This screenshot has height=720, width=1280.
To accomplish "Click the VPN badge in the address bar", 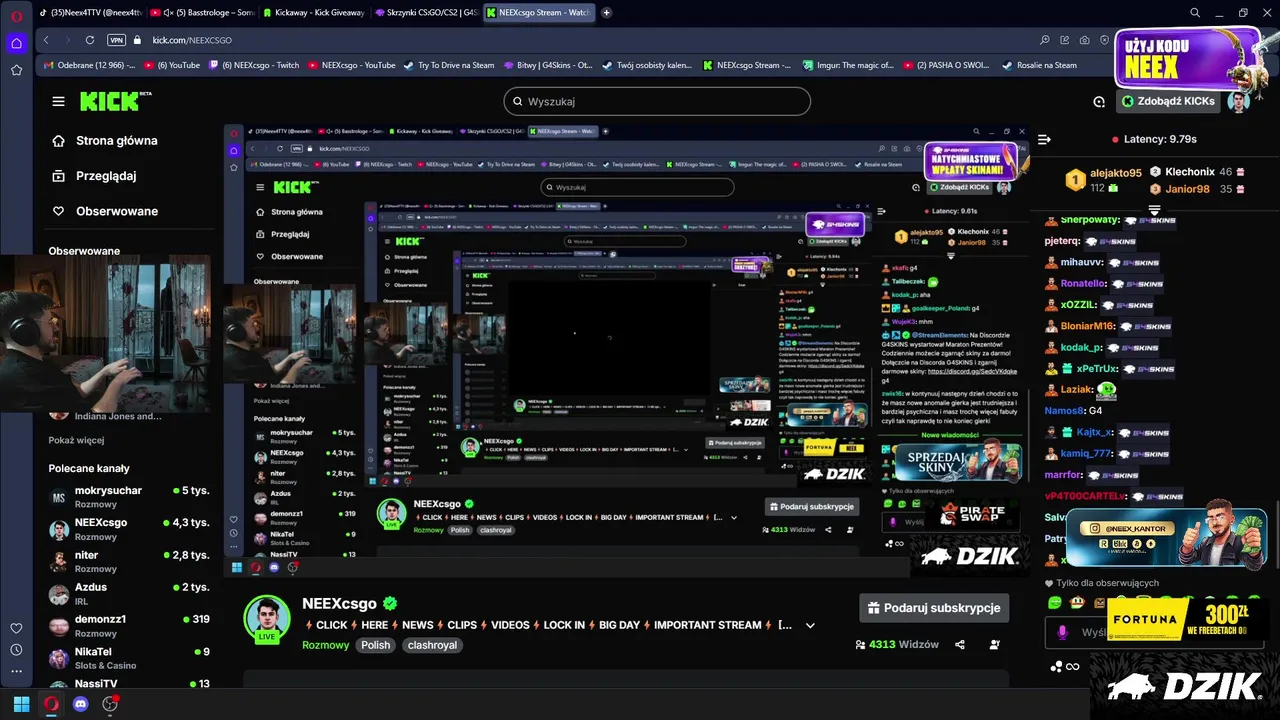I will pos(117,40).
